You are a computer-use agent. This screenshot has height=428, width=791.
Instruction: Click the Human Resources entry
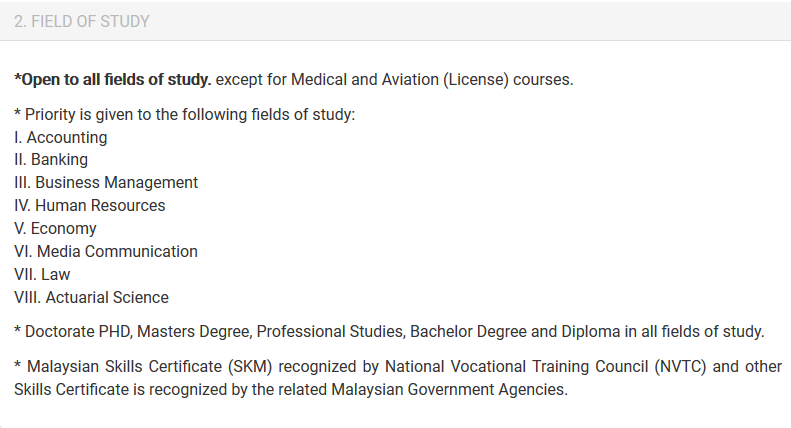point(90,205)
